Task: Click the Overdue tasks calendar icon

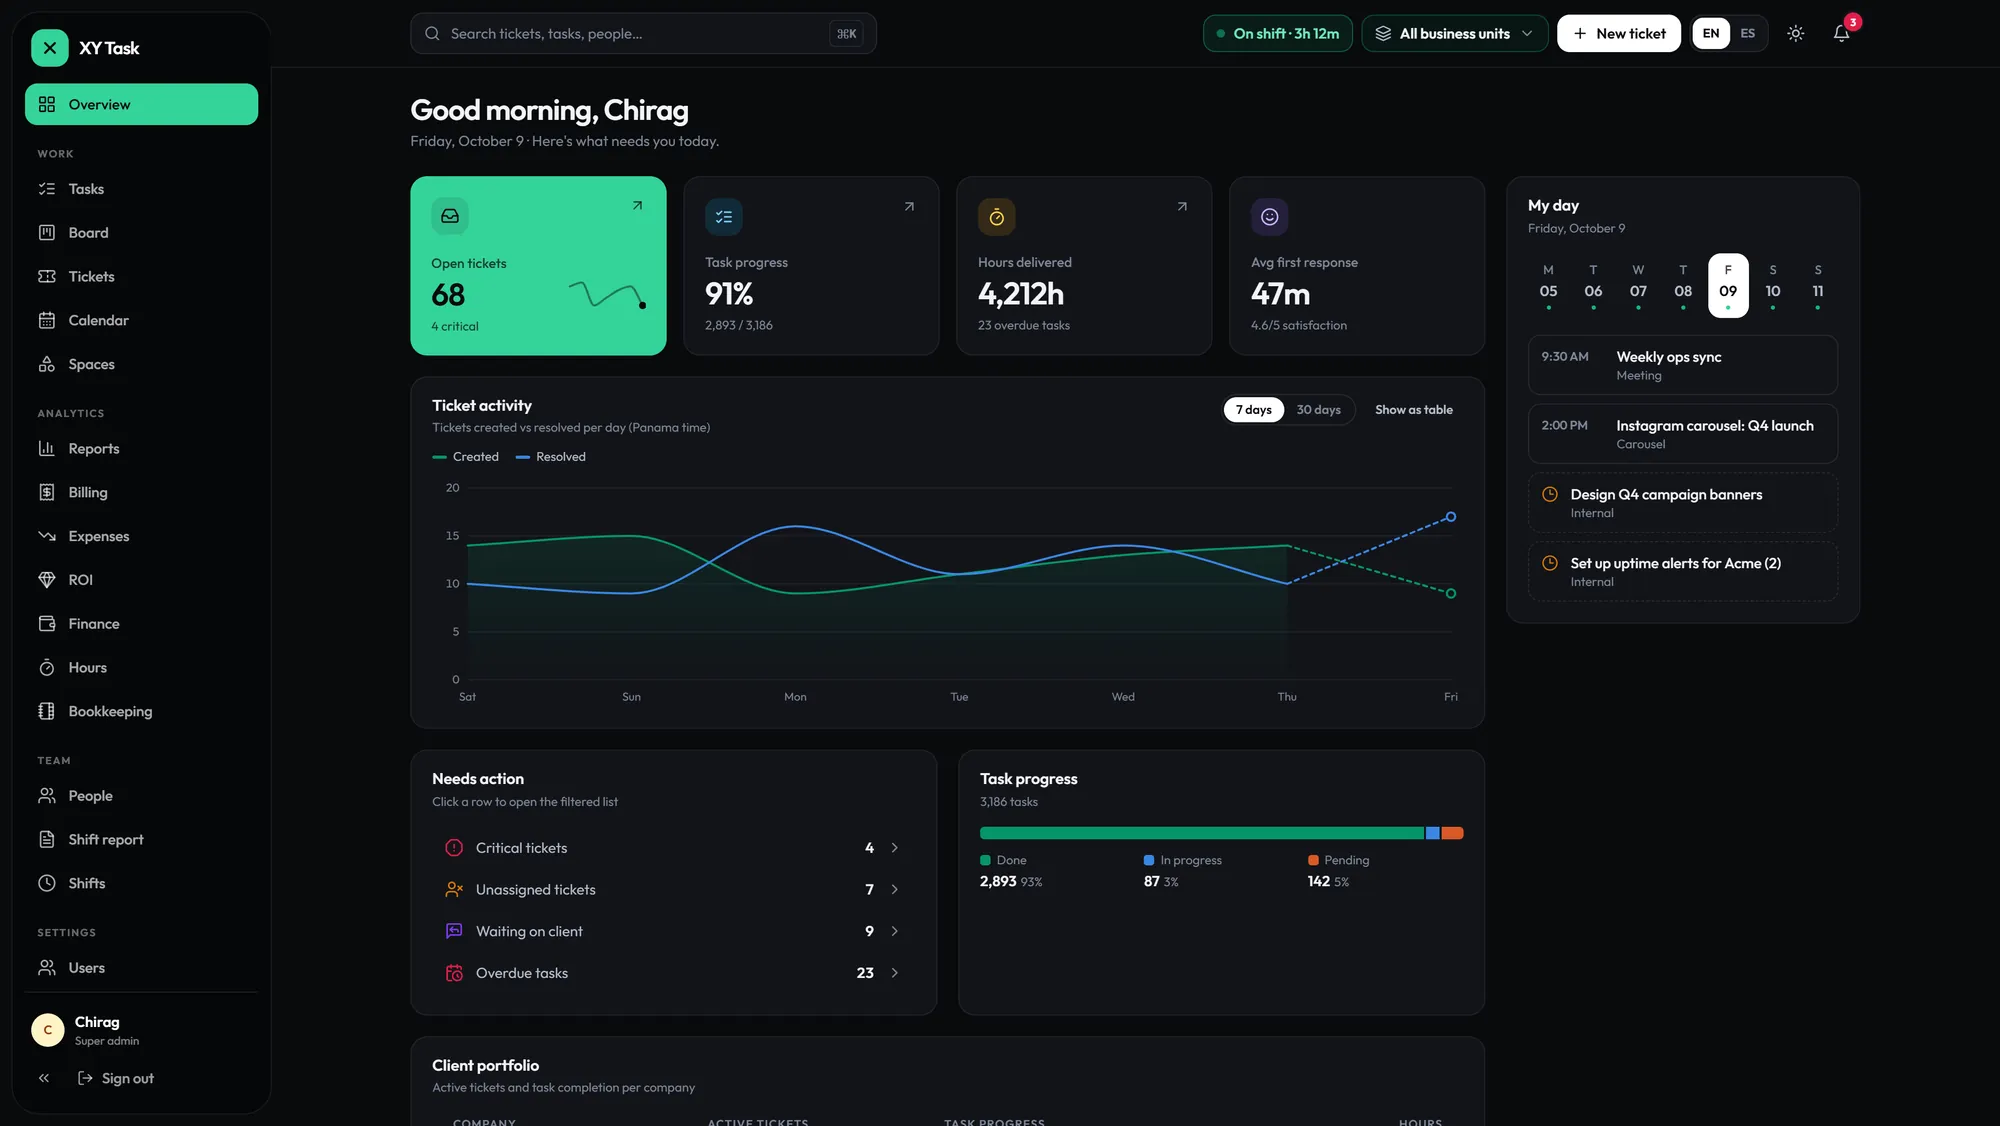Action: [454, 973]
